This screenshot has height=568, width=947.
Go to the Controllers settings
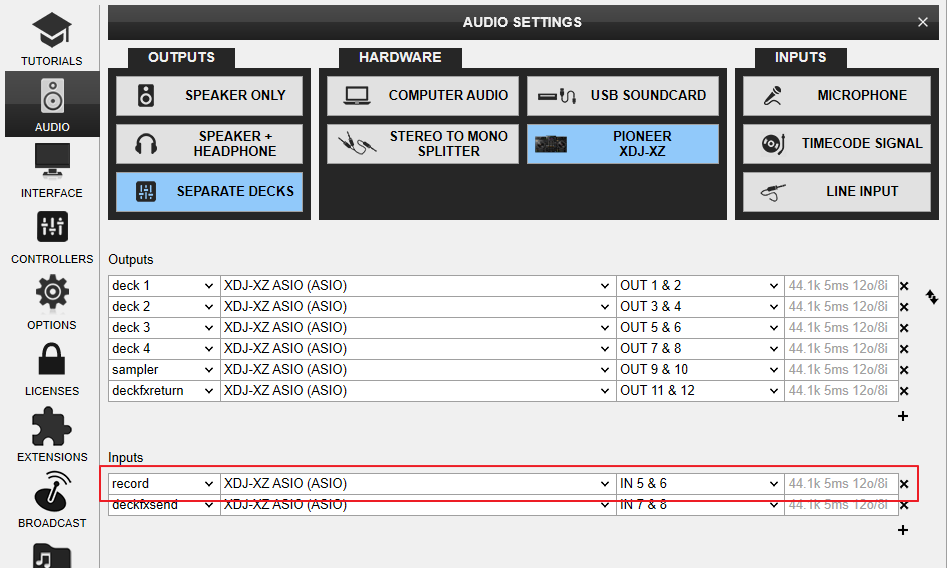[51, 236]
